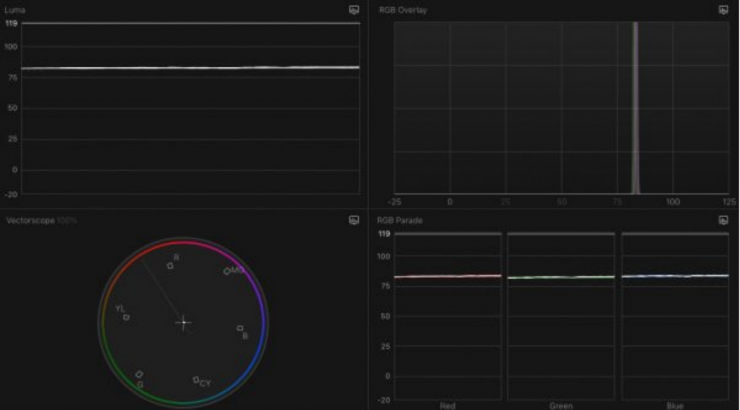Click the green G target box in the vectorscope

(139, 374)
